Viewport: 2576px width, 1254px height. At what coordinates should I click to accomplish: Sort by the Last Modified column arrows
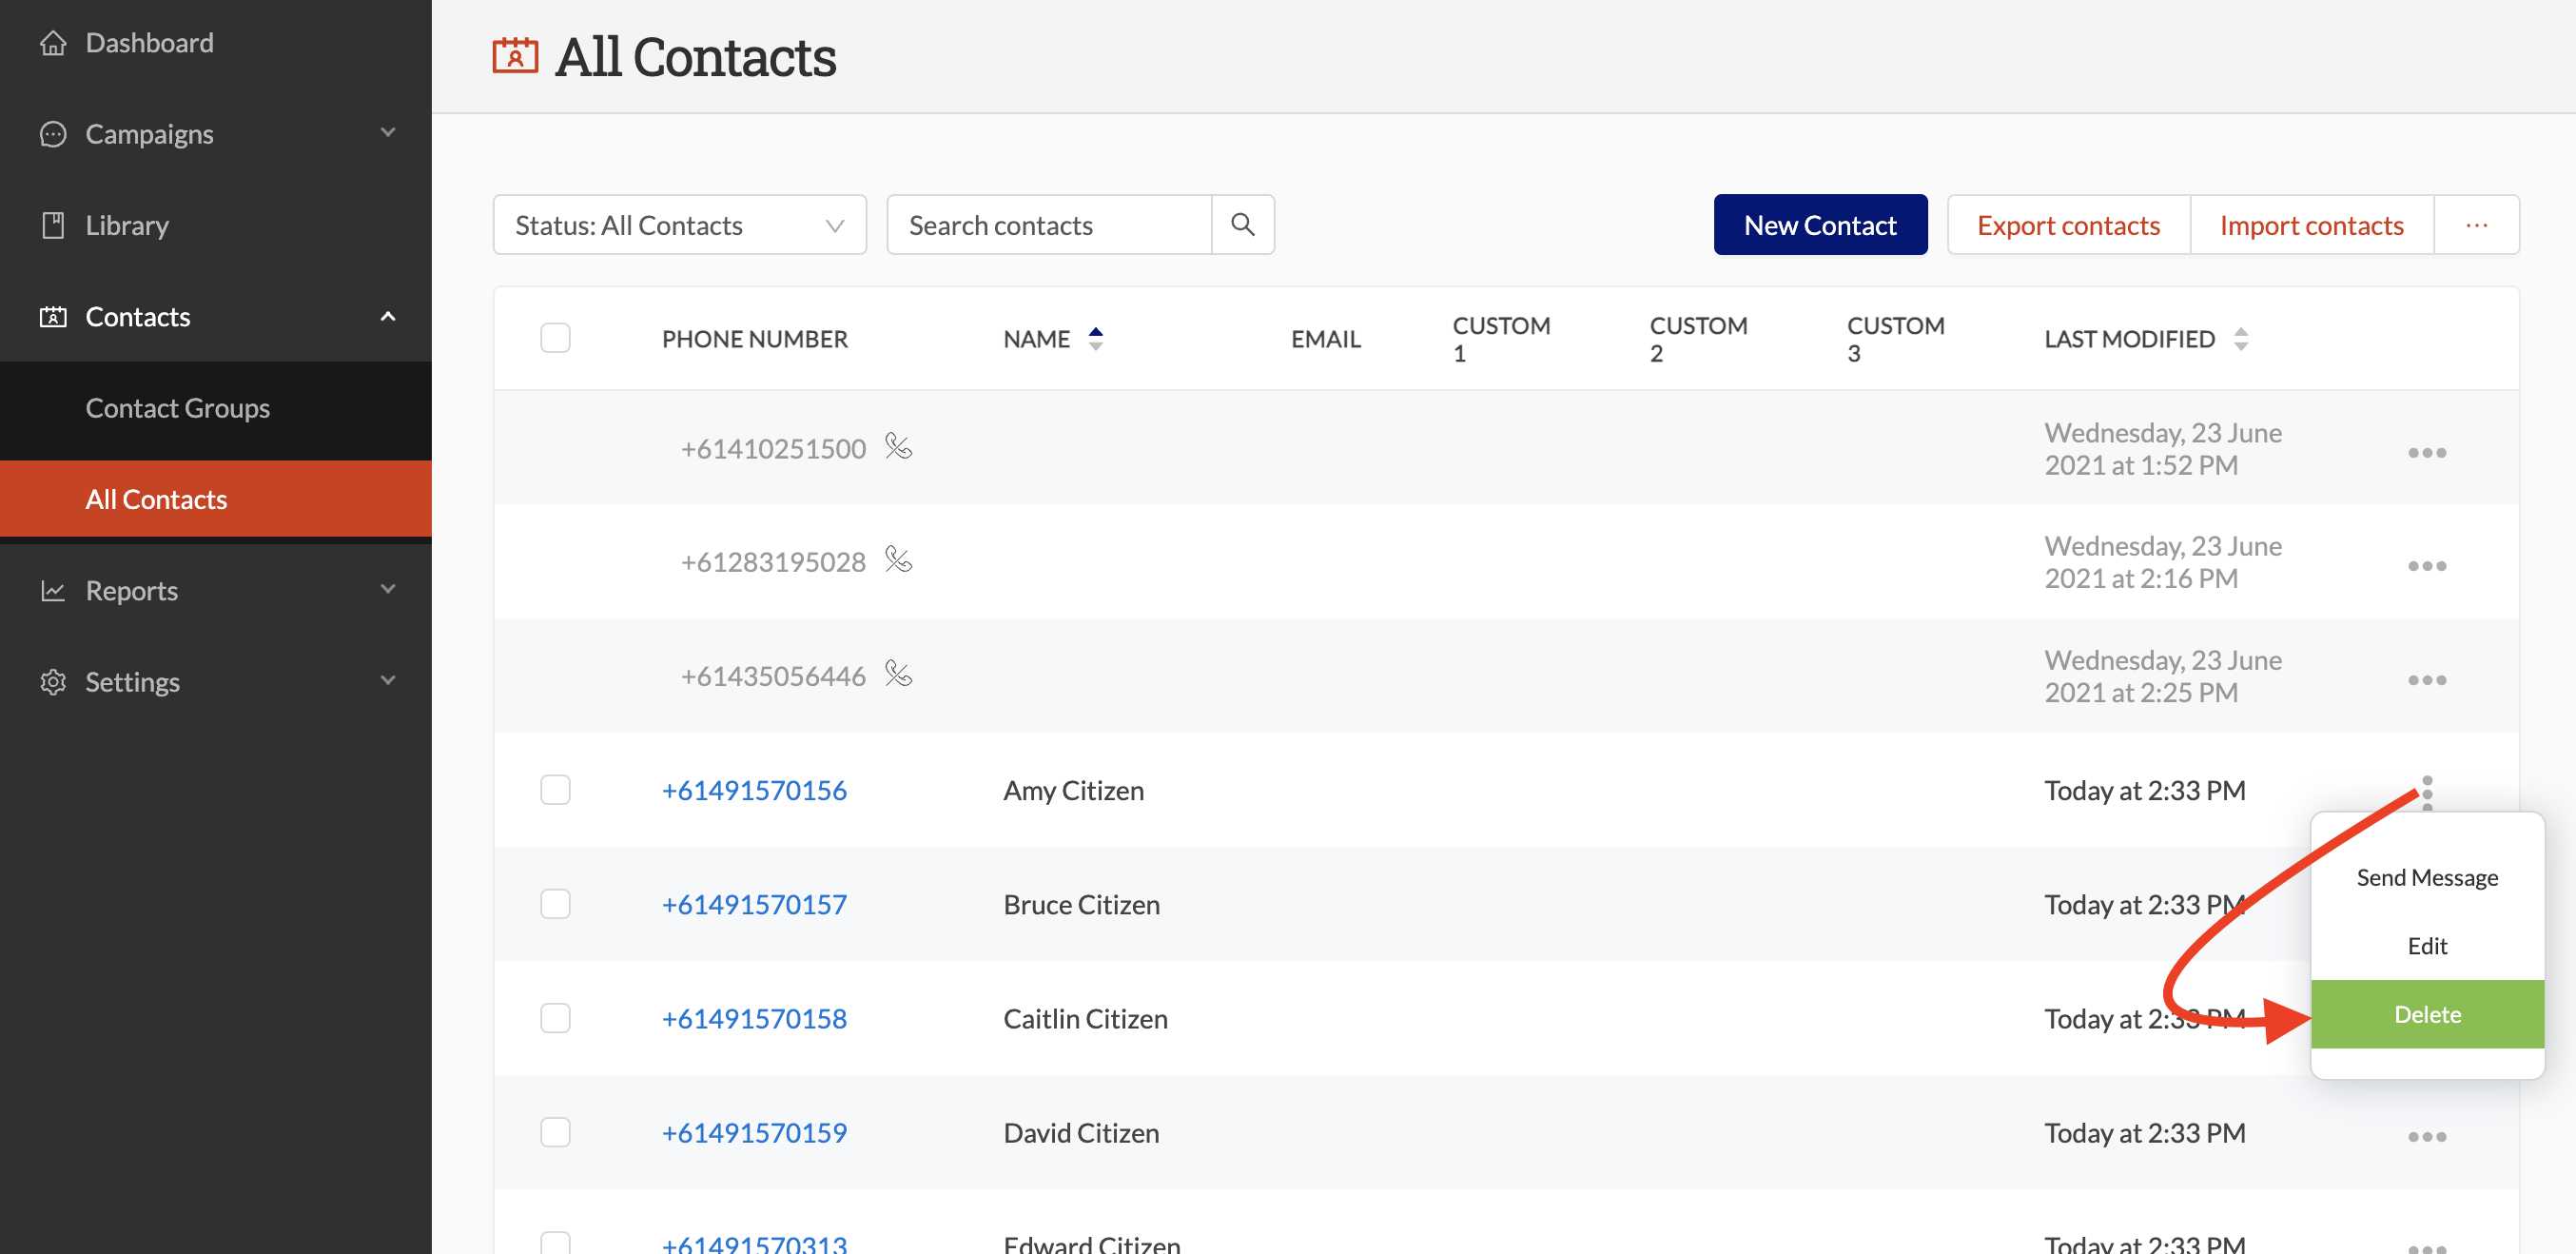2240,339
